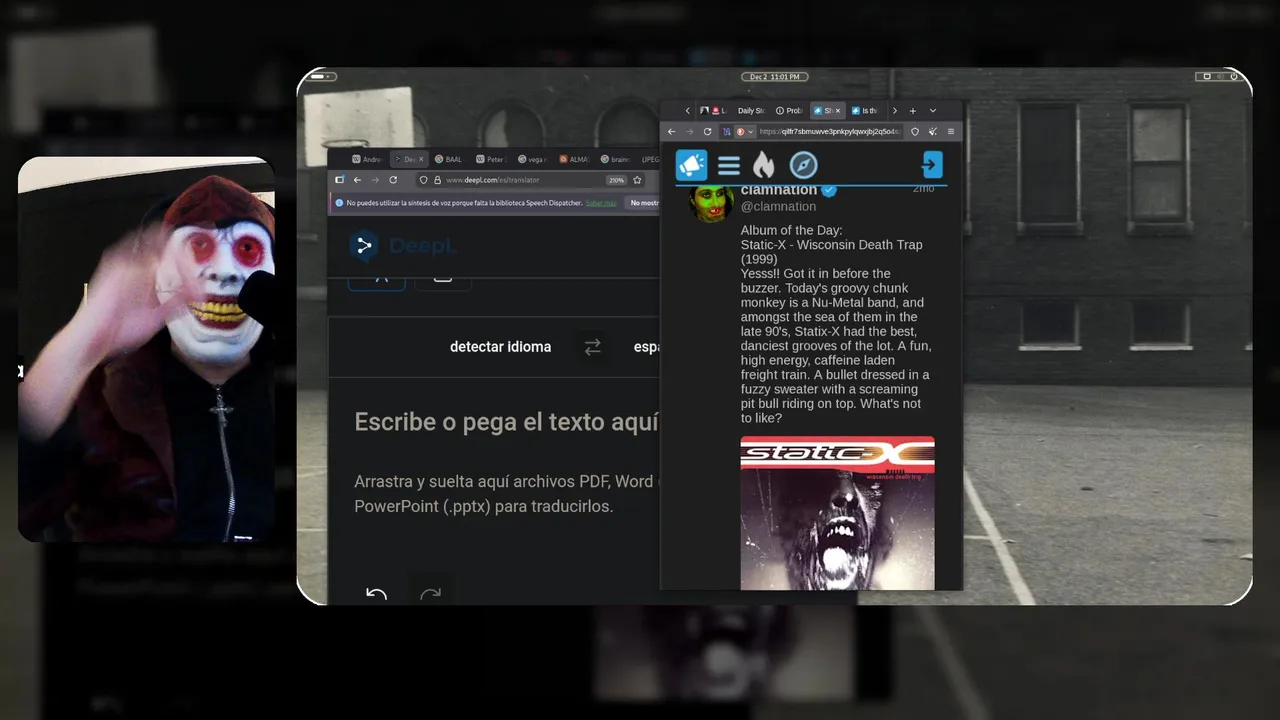This screenshot has width=1280, height=720.
Task: Click the tab overview icon in DeepL window
Action: (x=339, y=180)
